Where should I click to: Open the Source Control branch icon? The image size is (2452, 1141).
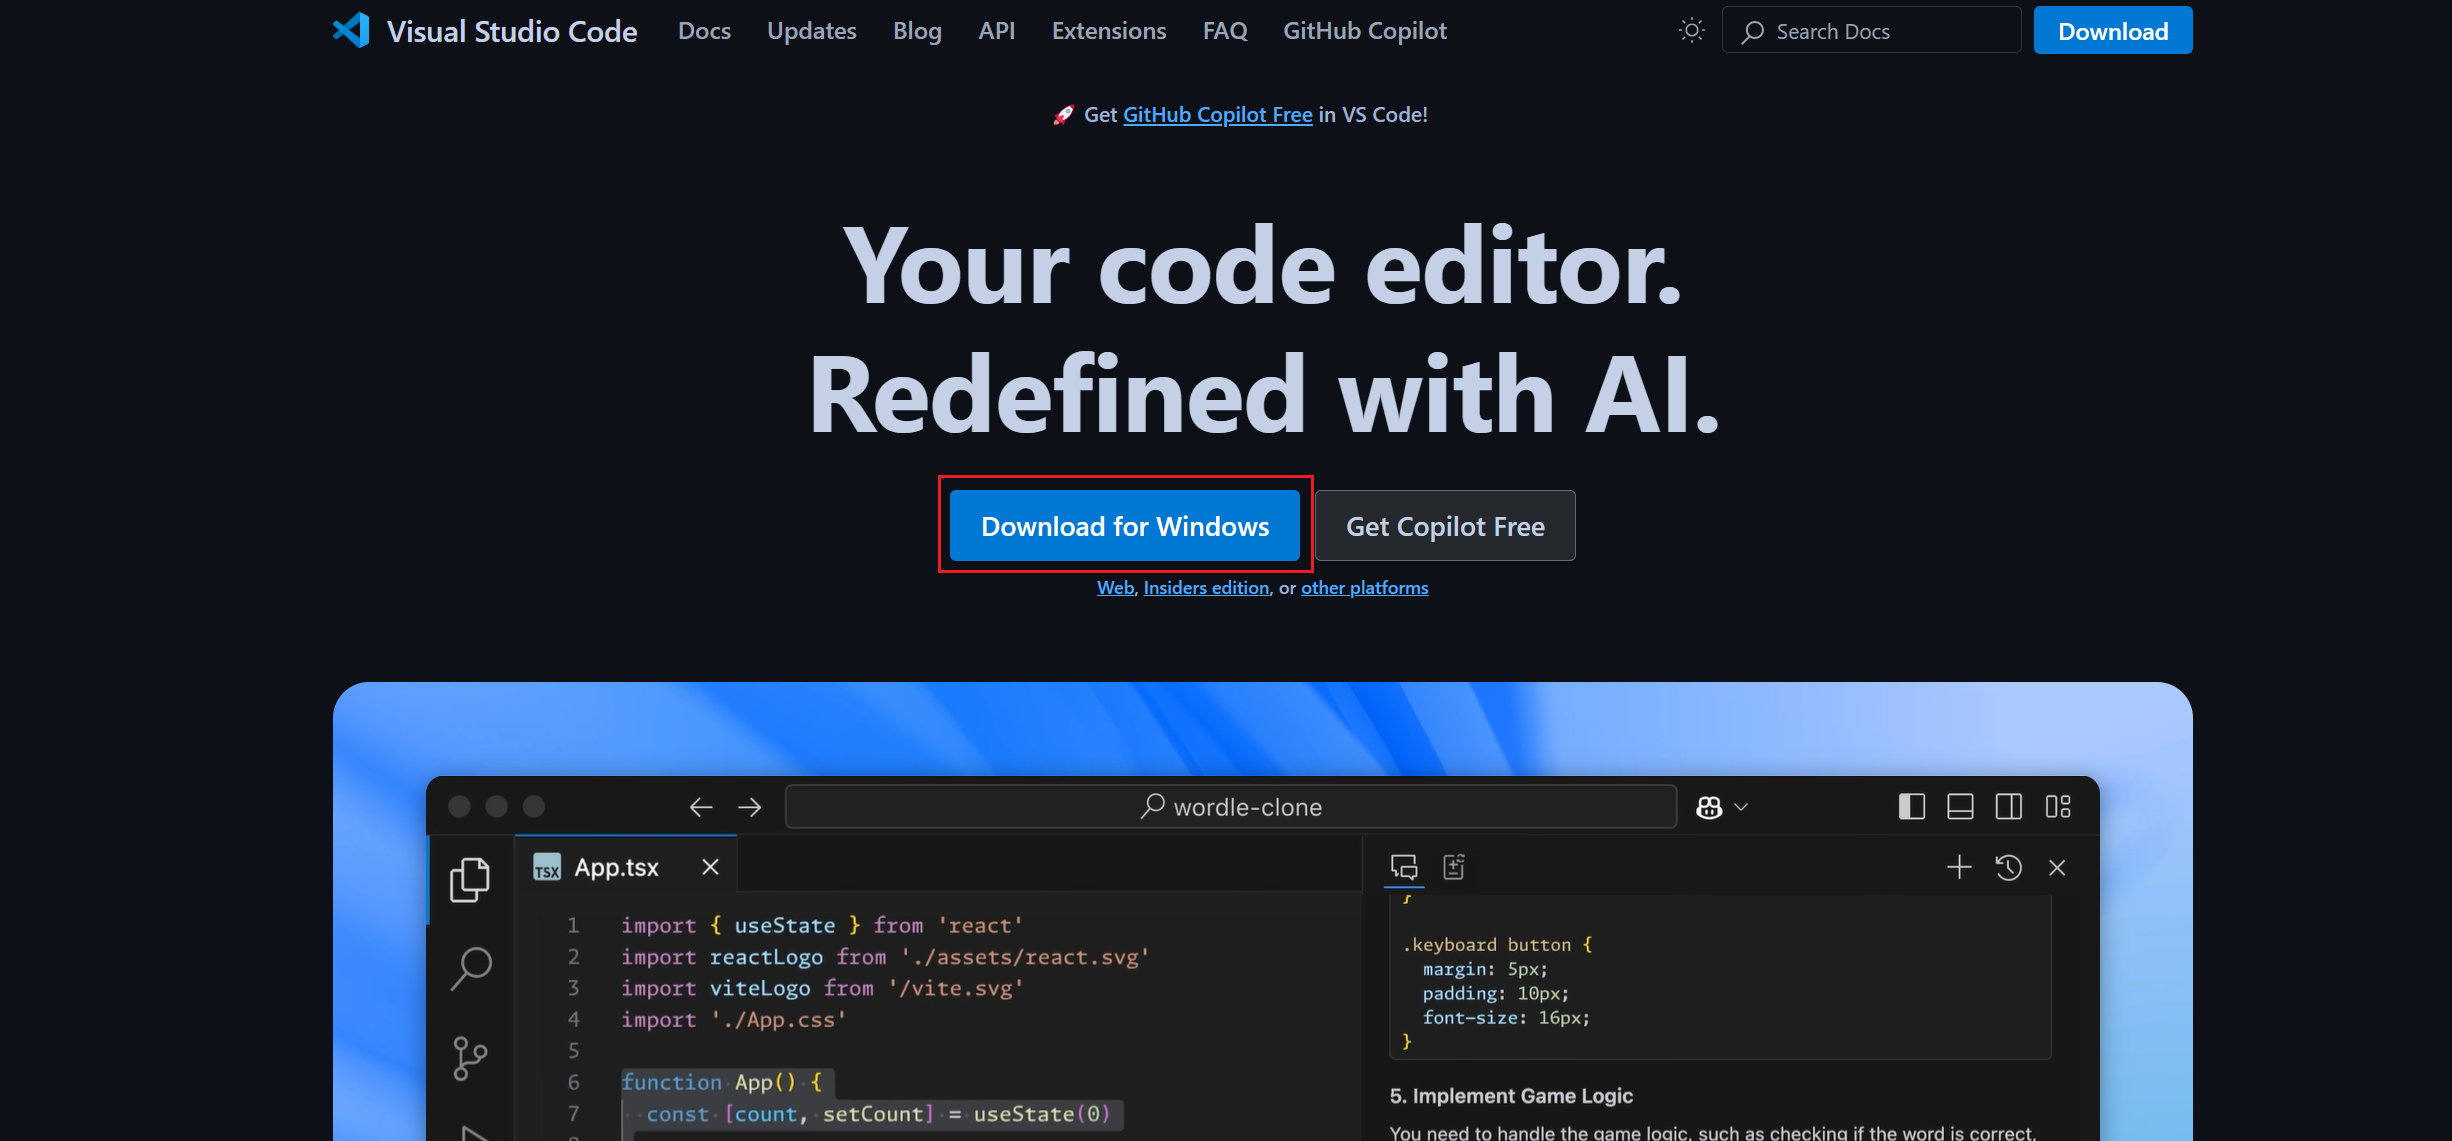click(469, 1057)
